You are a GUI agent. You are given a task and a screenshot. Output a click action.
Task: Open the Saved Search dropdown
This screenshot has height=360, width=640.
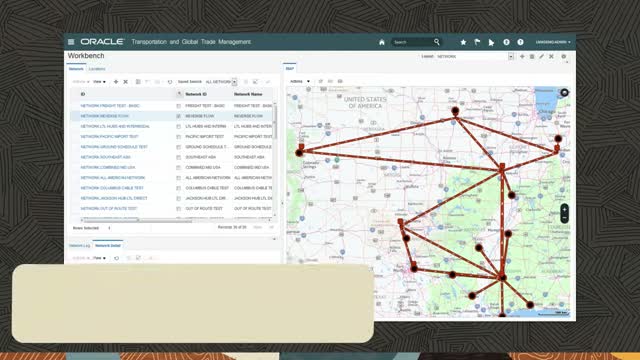pyautogui.click(x=234, y=82)
